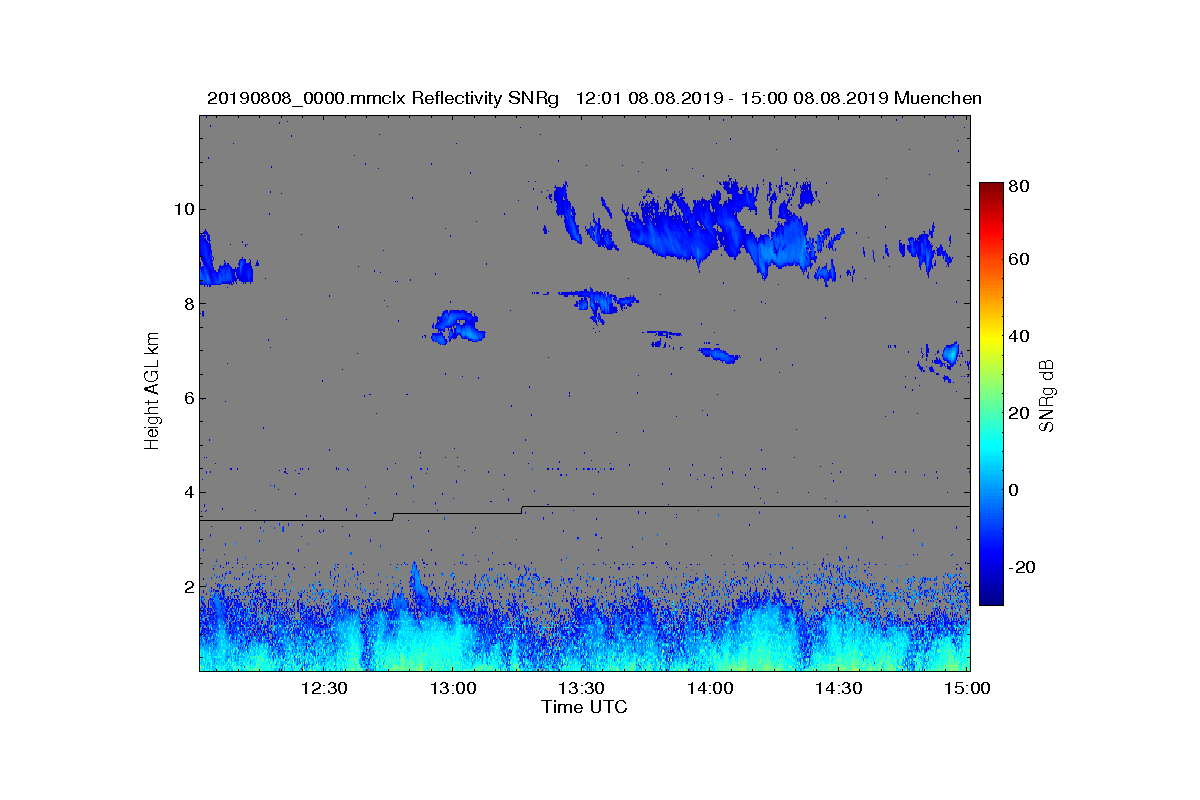Click the height tick label 4

coord(187,492)
